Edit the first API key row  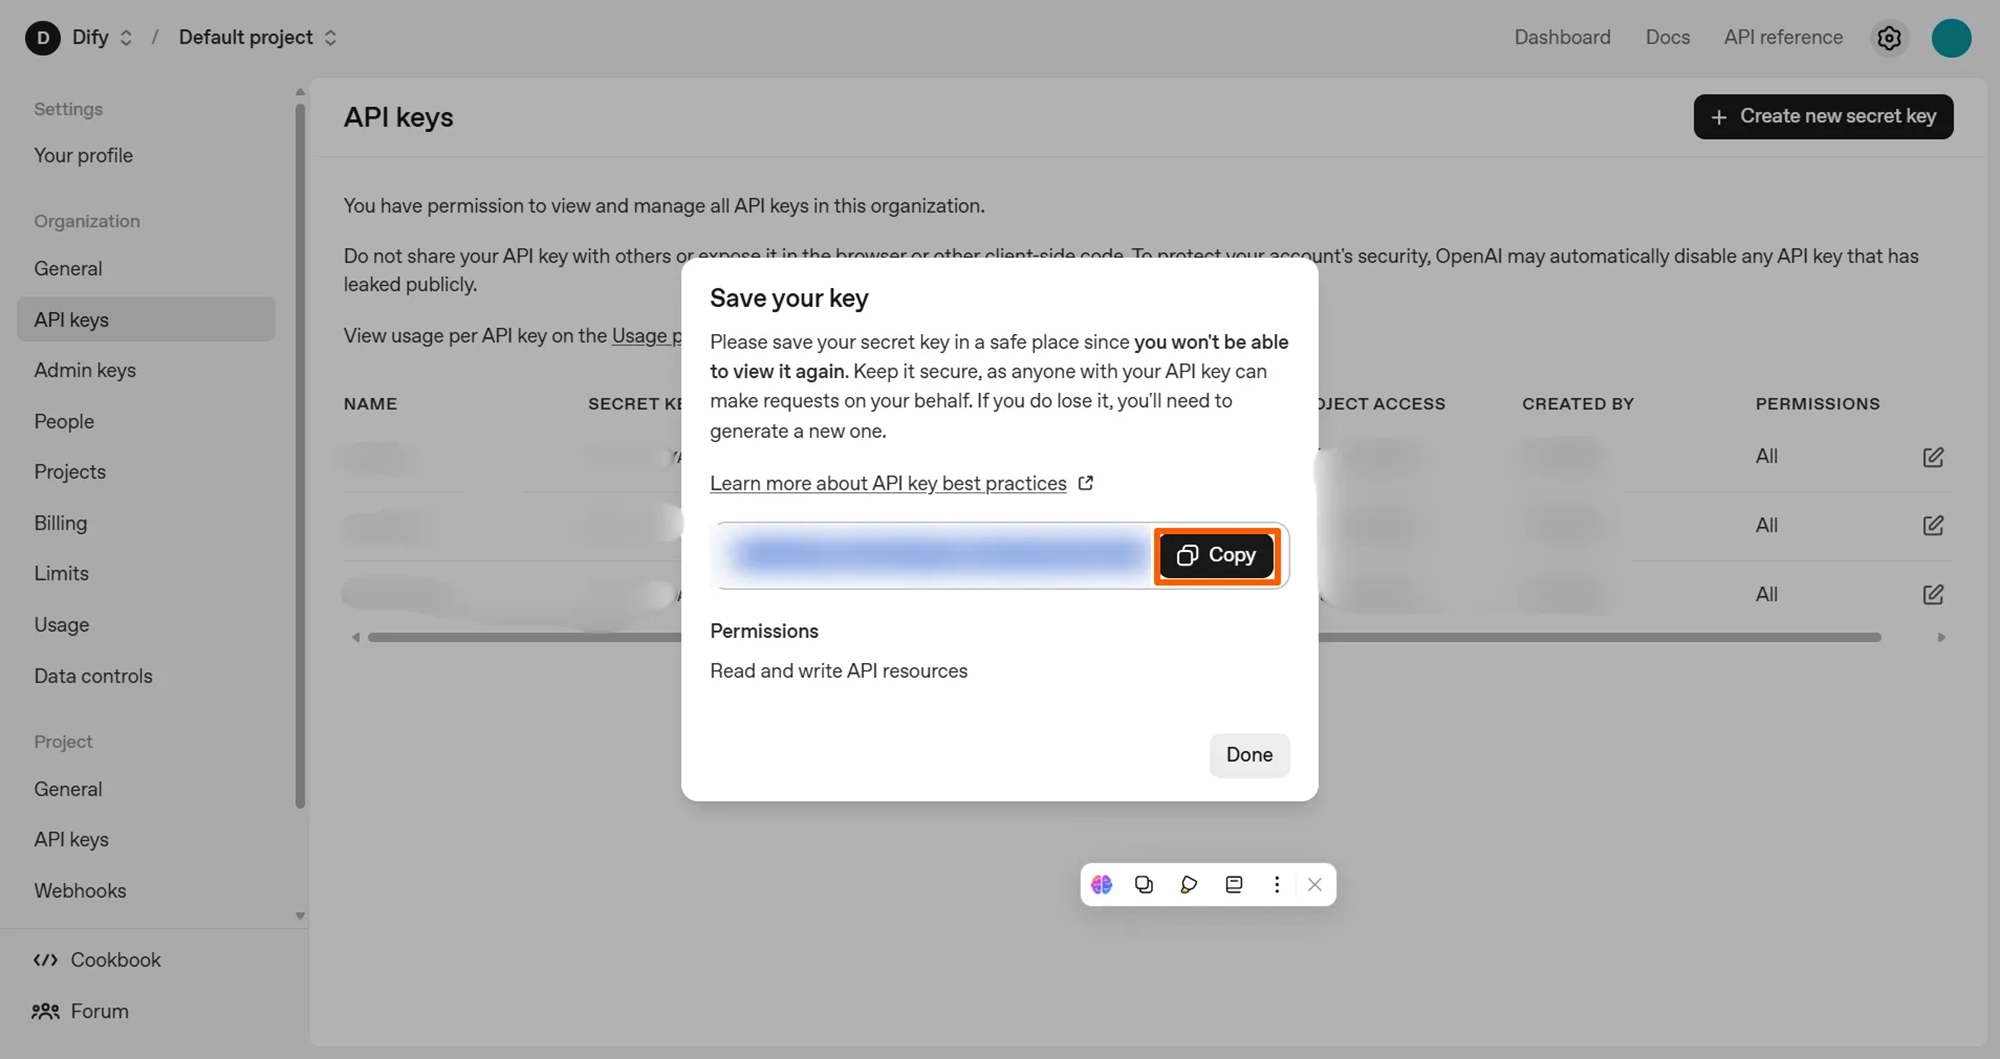coord(1932,457)
